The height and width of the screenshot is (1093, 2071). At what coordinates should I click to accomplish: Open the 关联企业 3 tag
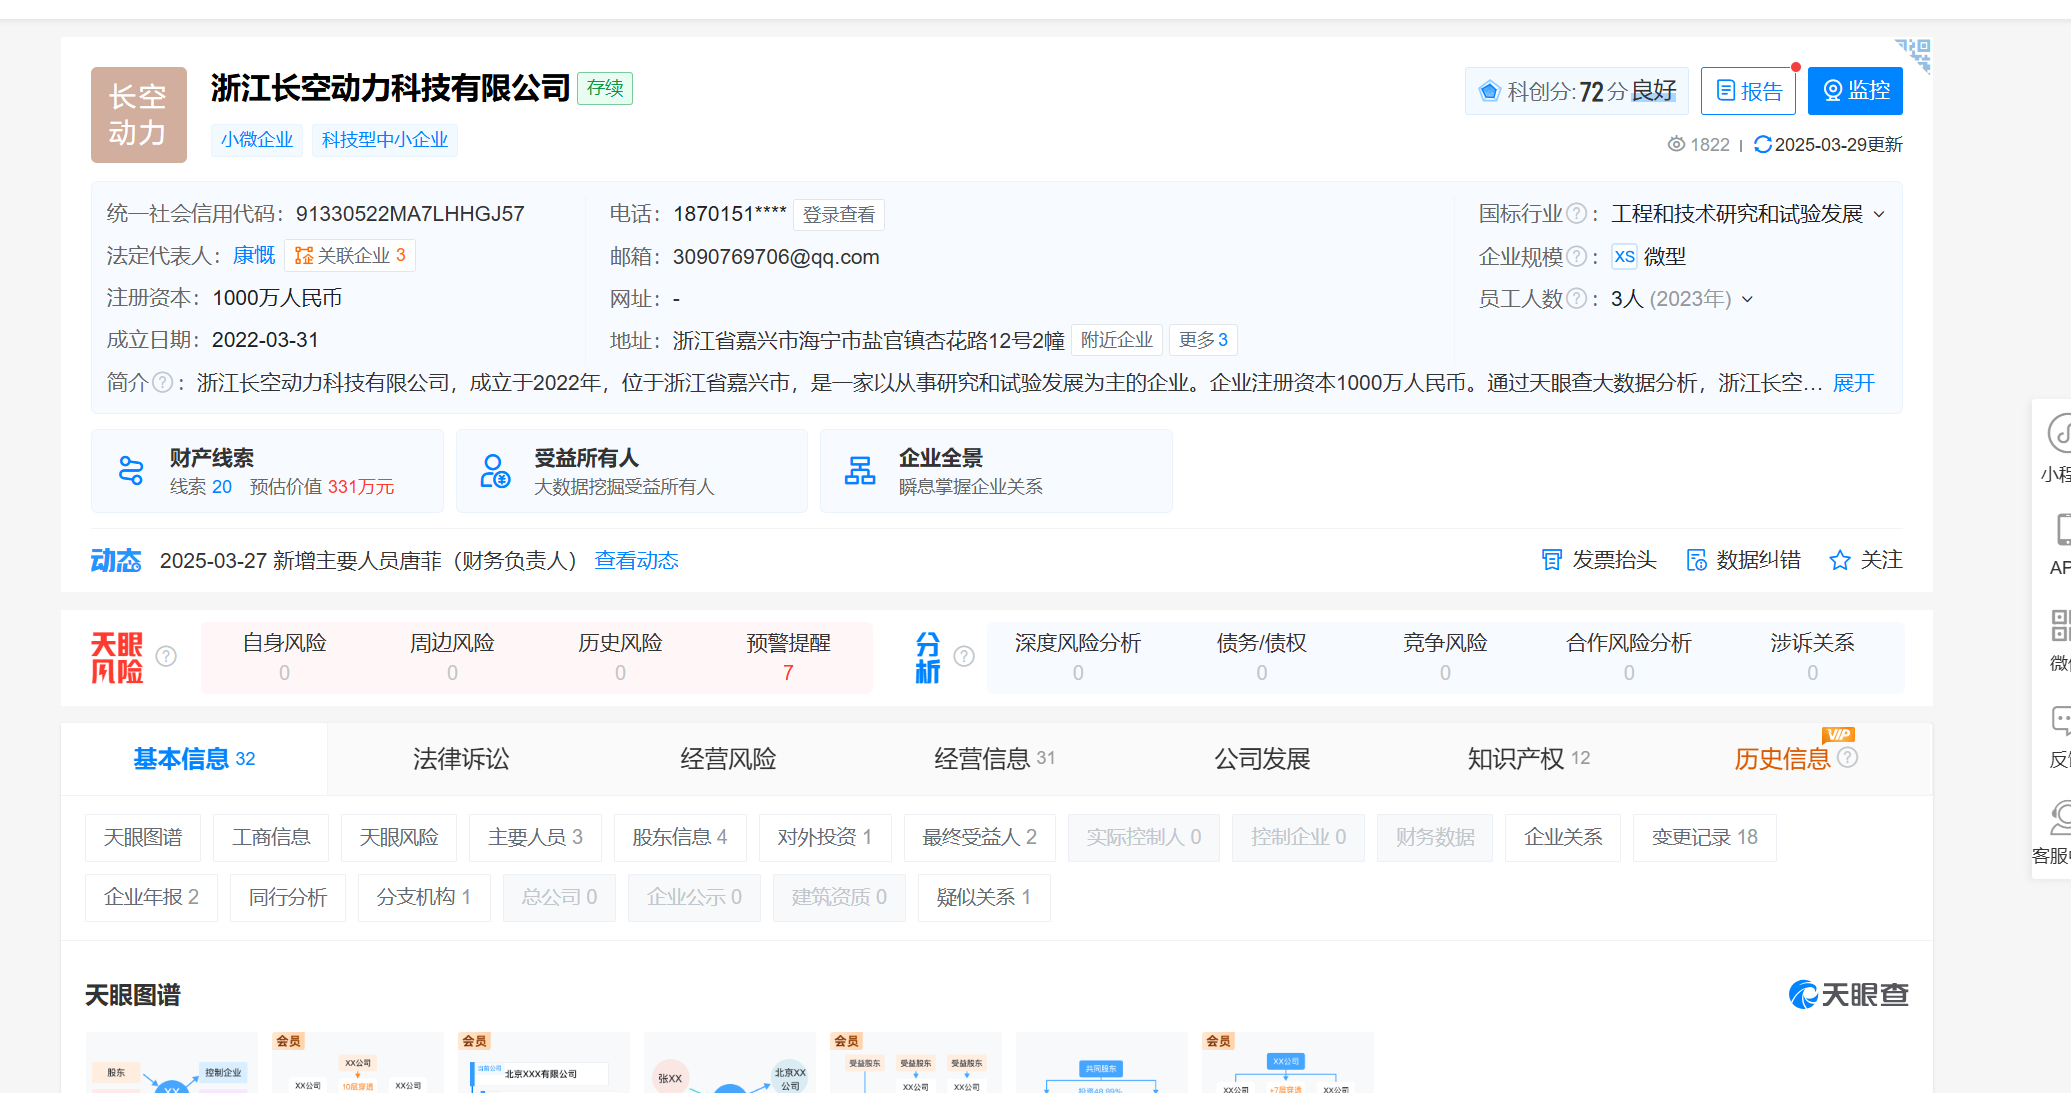(x=350, y=256)
